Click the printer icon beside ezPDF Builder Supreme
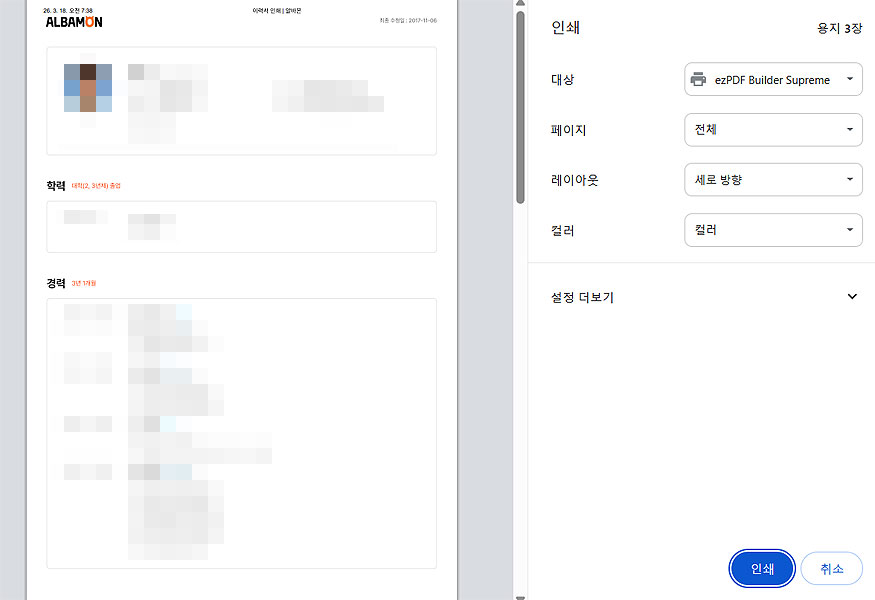The image size is (875, 600). coord(699,79)
